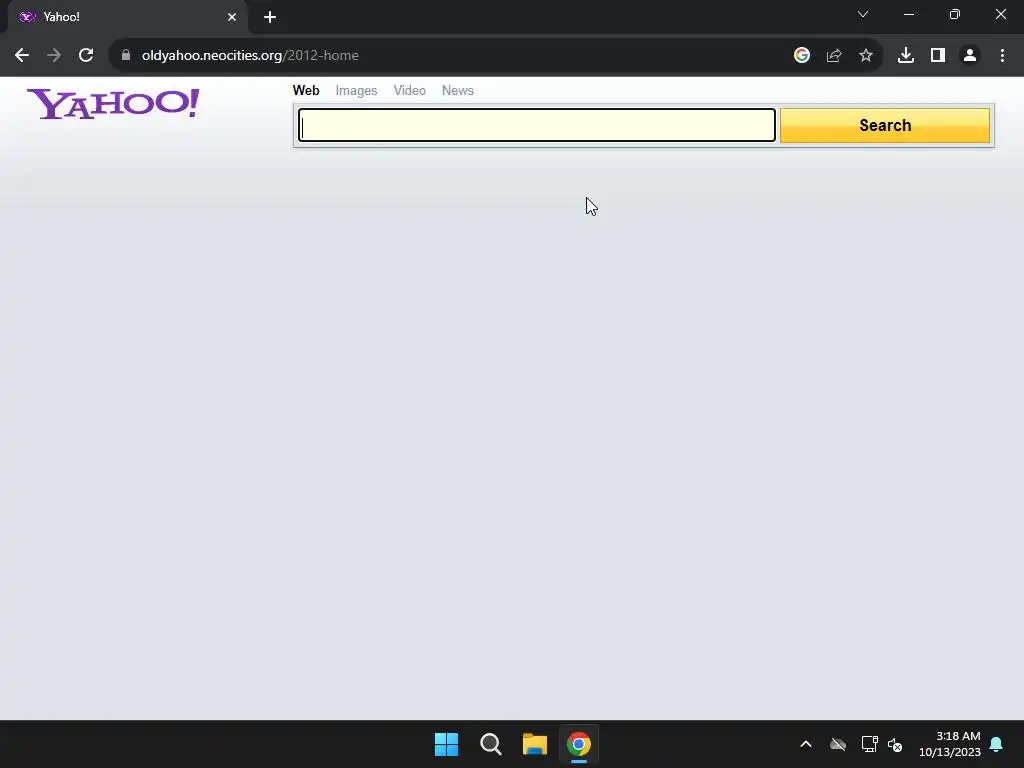The image size is (1024, 768).
Task: Open the network tray icon
Action: [869, 744]
